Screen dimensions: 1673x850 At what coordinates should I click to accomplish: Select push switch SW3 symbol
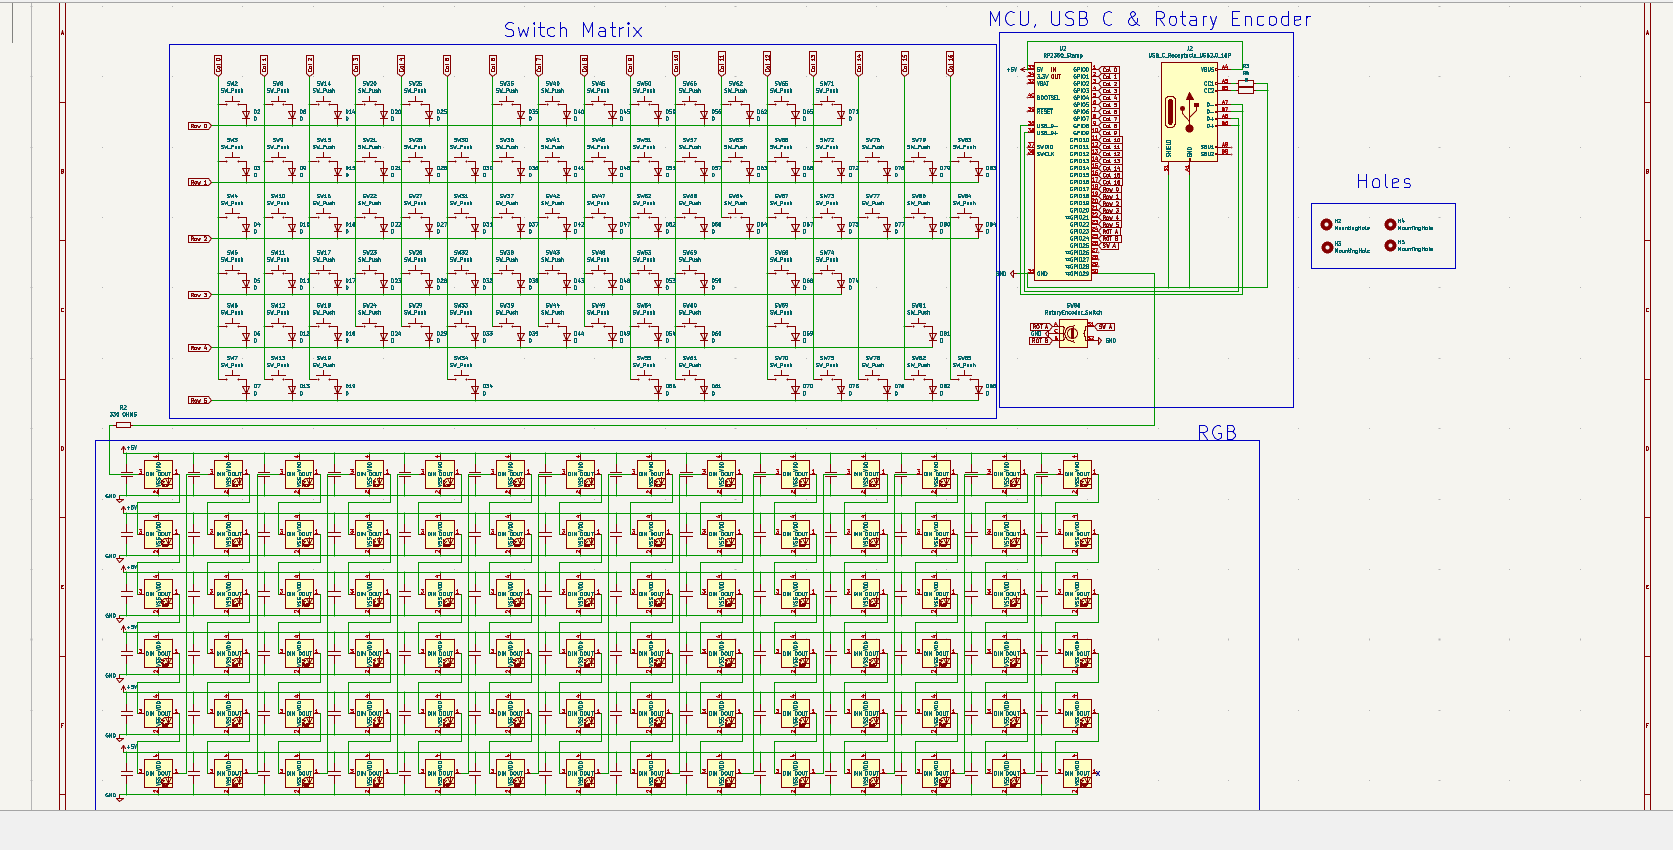coord(232,157)
